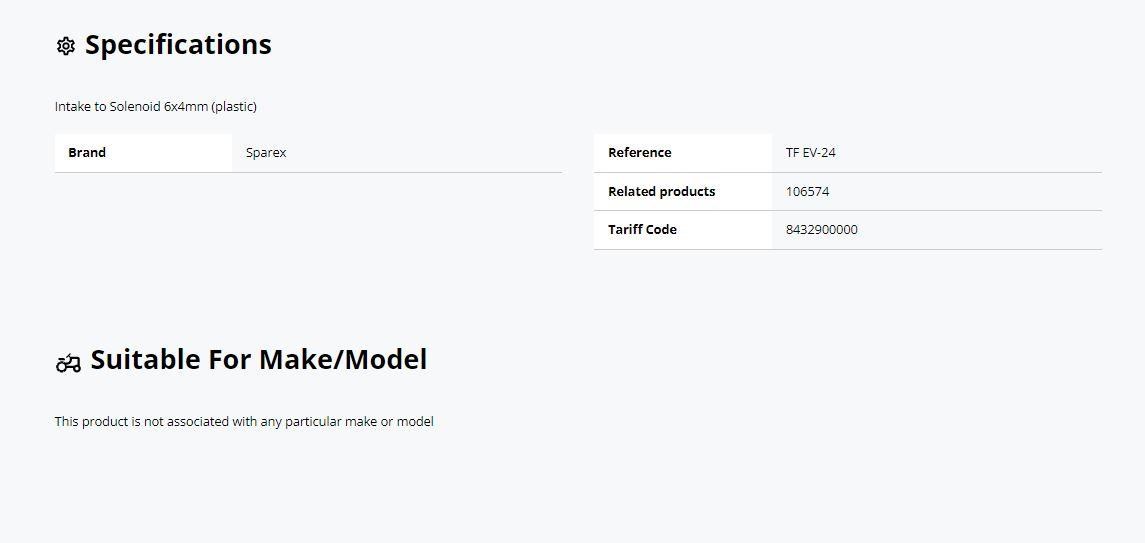Click the Tariff Code label cell
The image size is (1145, 543).
coord(683,230)
